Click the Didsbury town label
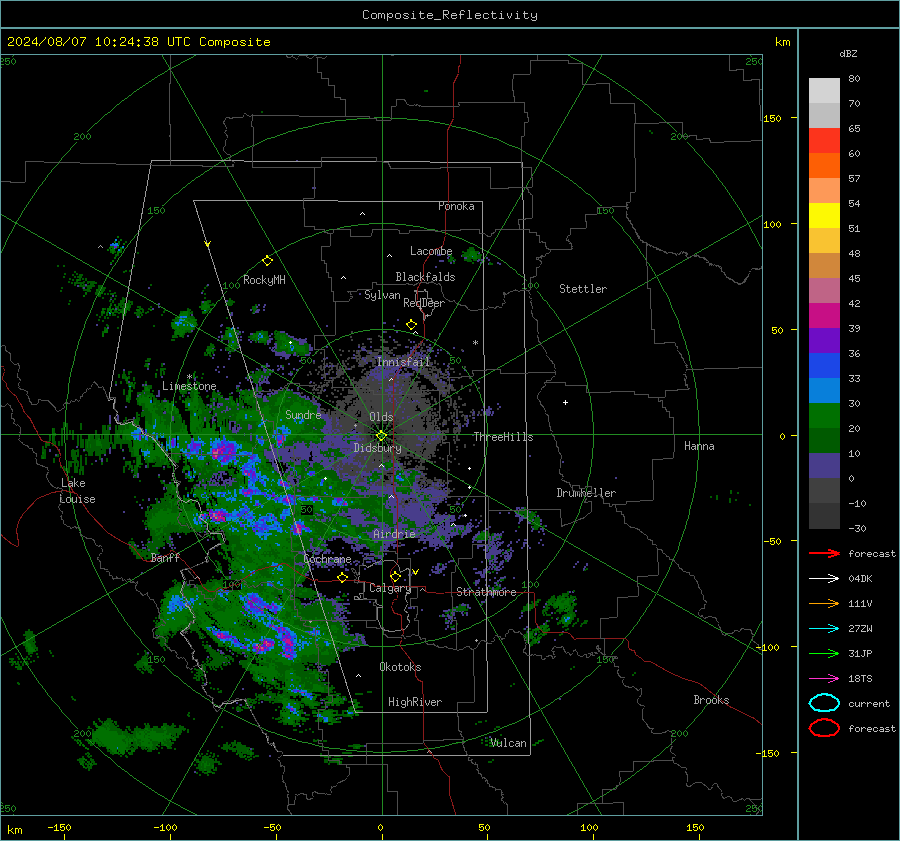 pyautogui.click(x=377, y=448)
